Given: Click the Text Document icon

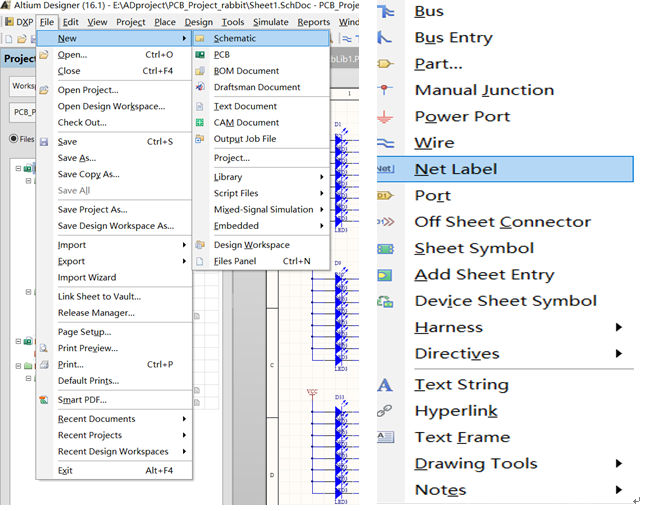Looking at the screenshot, I should coord(200,107).
